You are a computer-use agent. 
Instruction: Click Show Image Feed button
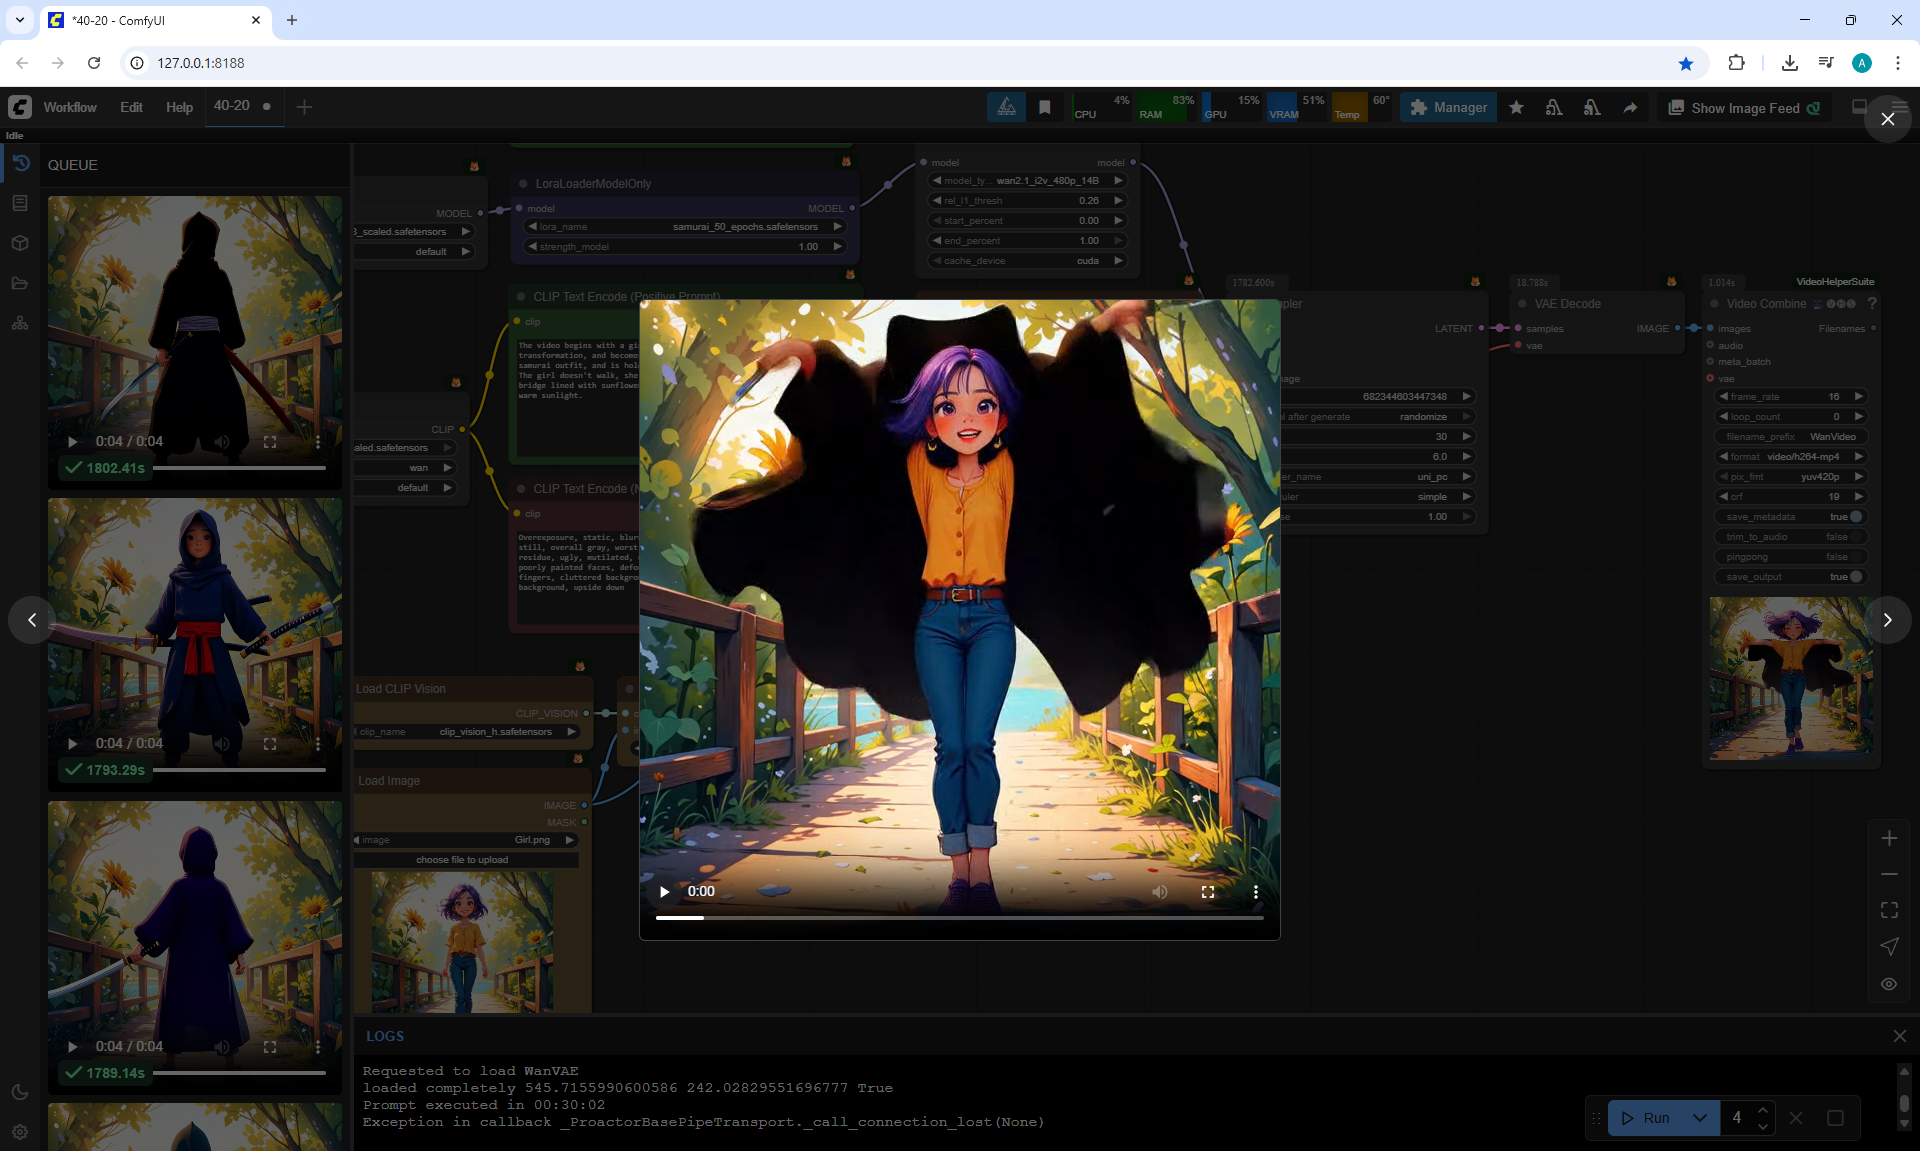click(x=1744, y=108)
